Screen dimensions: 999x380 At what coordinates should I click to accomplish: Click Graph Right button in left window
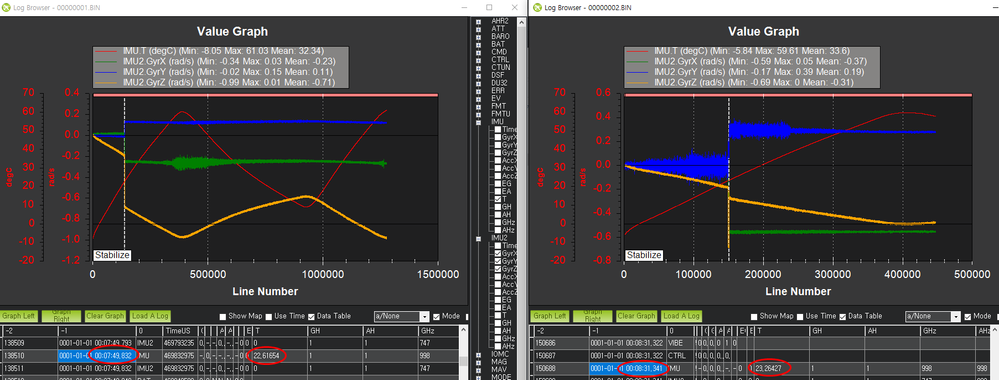[x=61, y=316]
